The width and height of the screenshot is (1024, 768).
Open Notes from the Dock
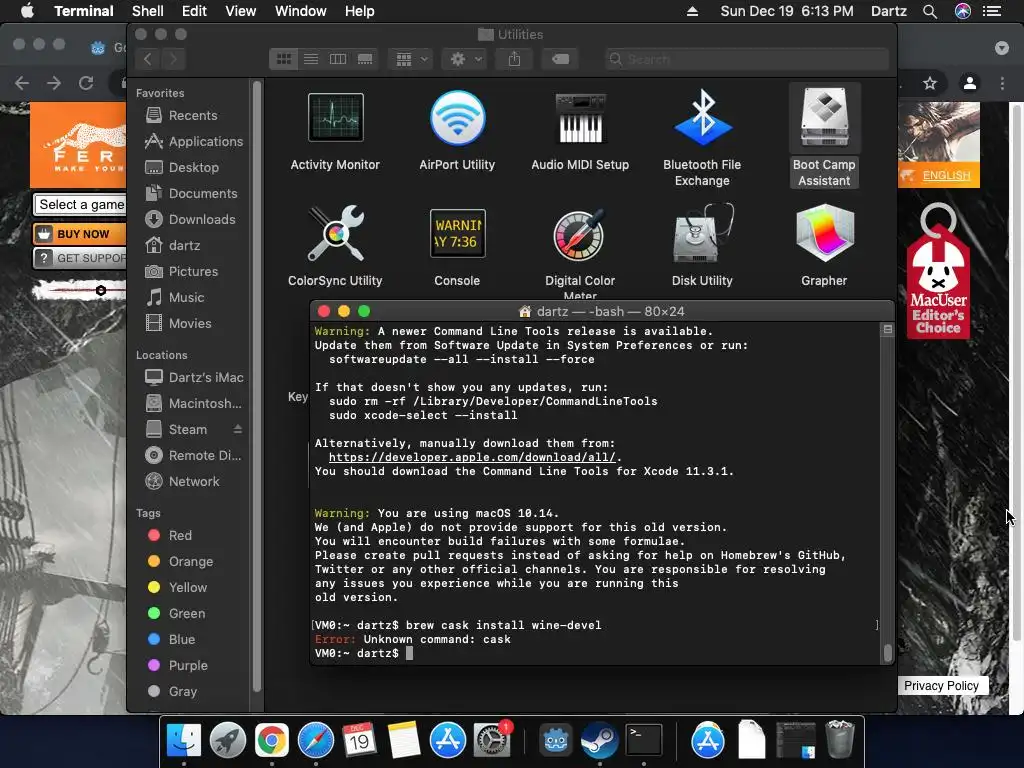point(404,740)
